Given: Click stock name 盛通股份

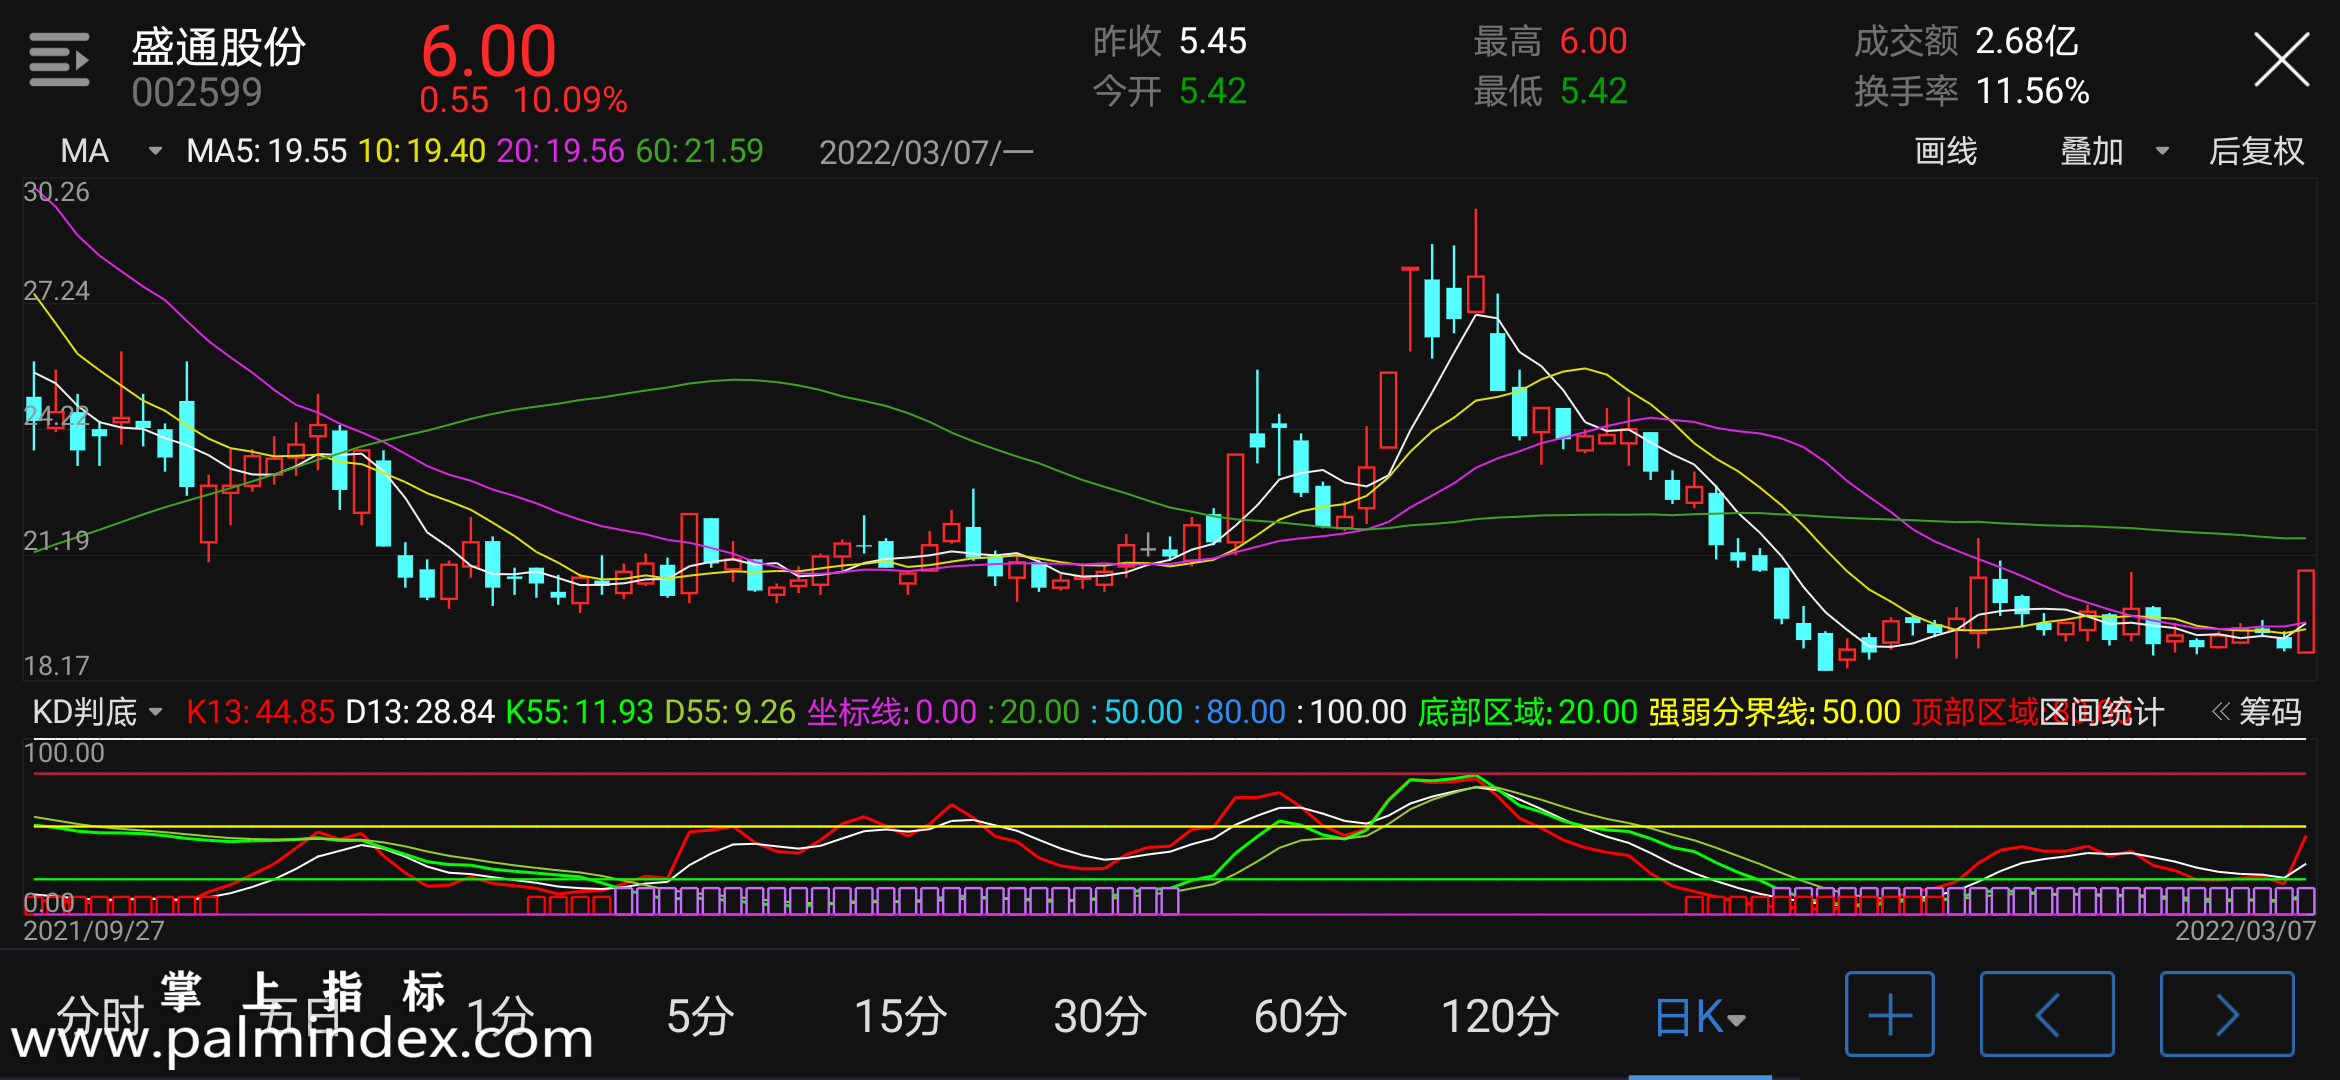Looking at the screenshot, I should (x=218, y=46).
